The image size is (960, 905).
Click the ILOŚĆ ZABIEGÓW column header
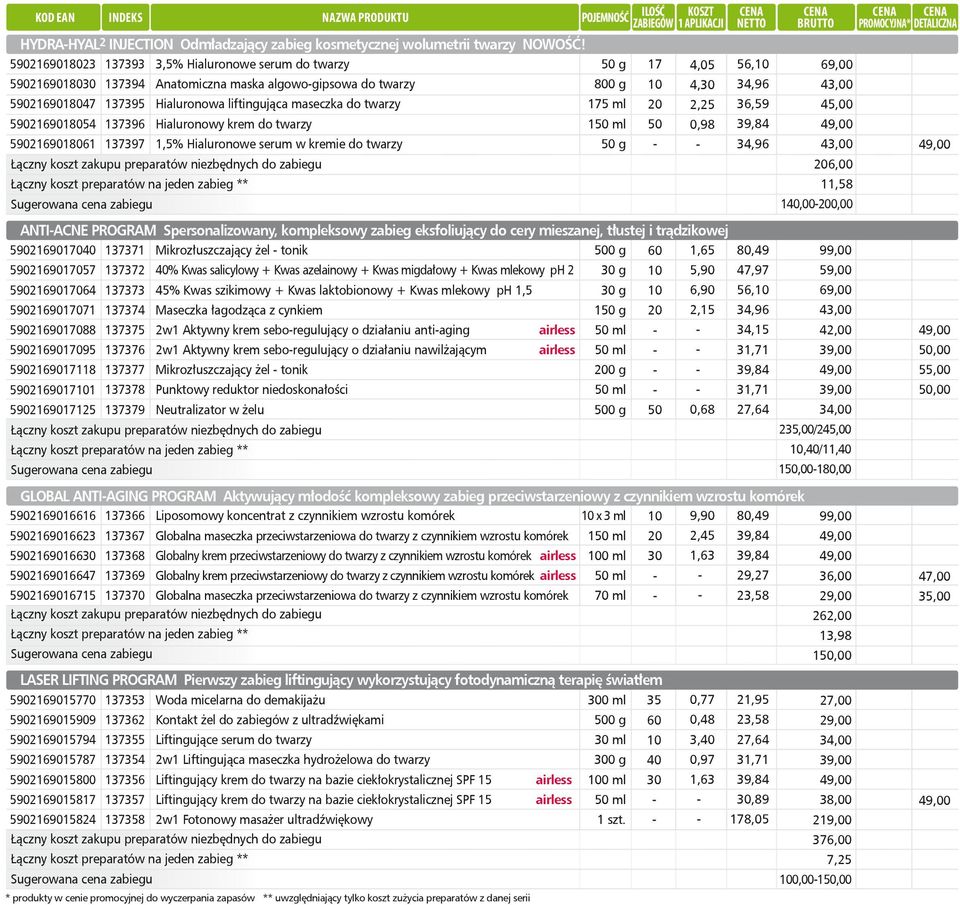653,18
